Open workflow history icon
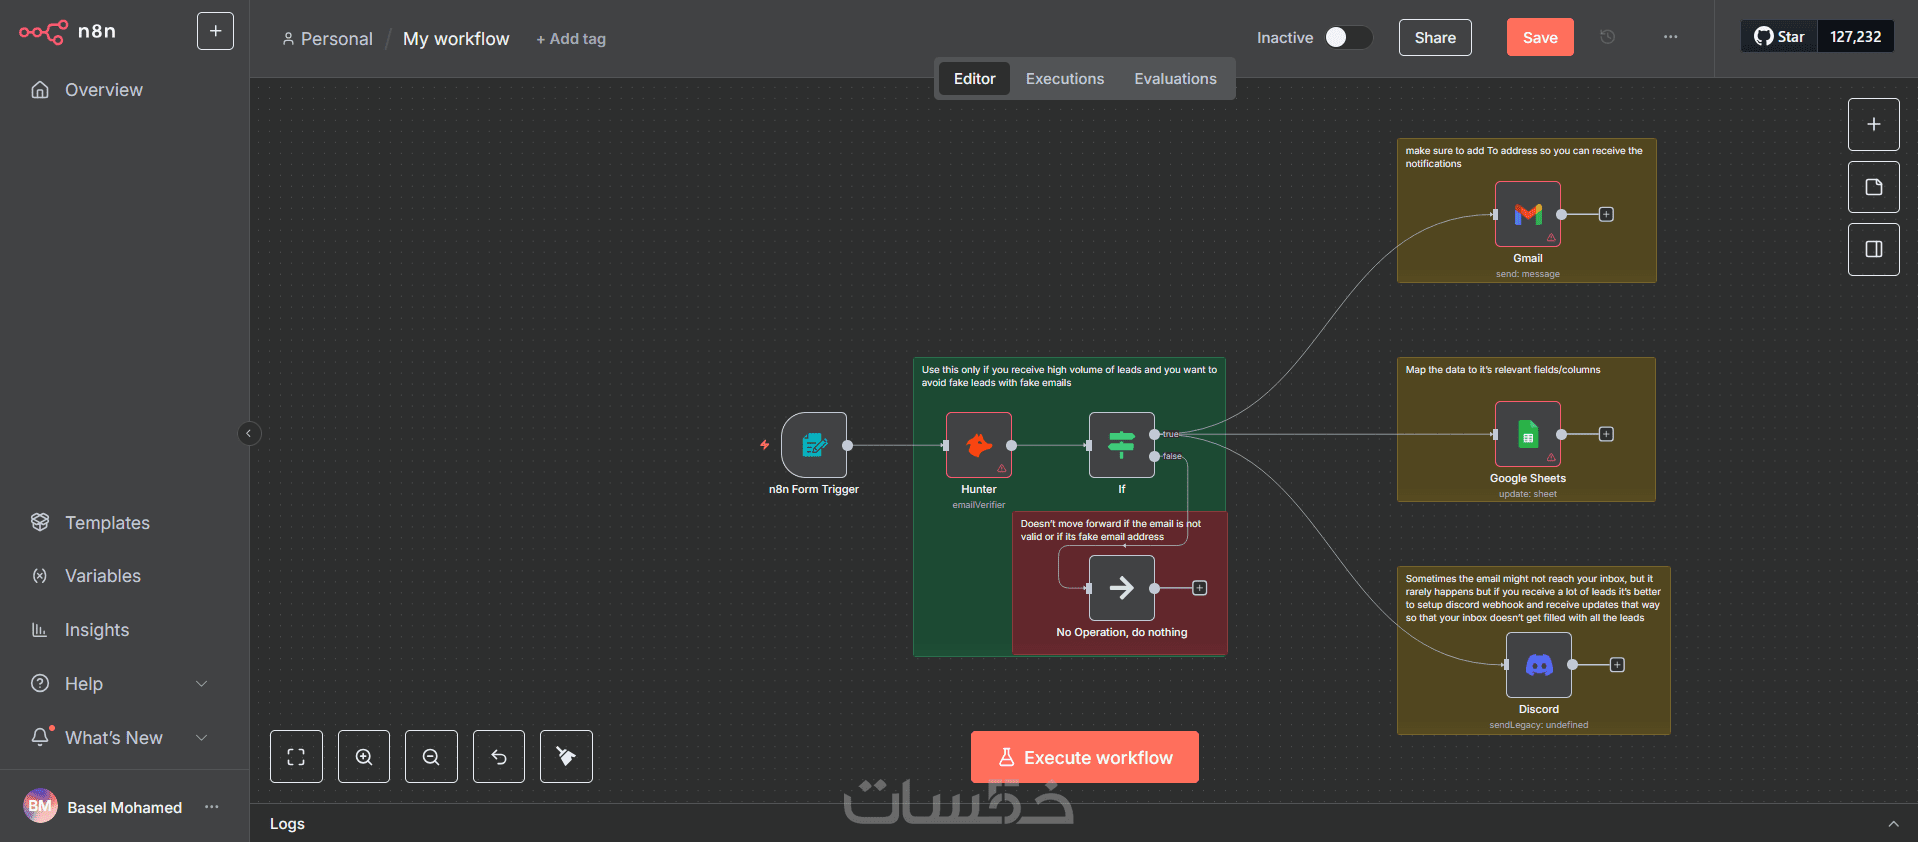Screen dimensions: 1918x842 (1608, 37)
